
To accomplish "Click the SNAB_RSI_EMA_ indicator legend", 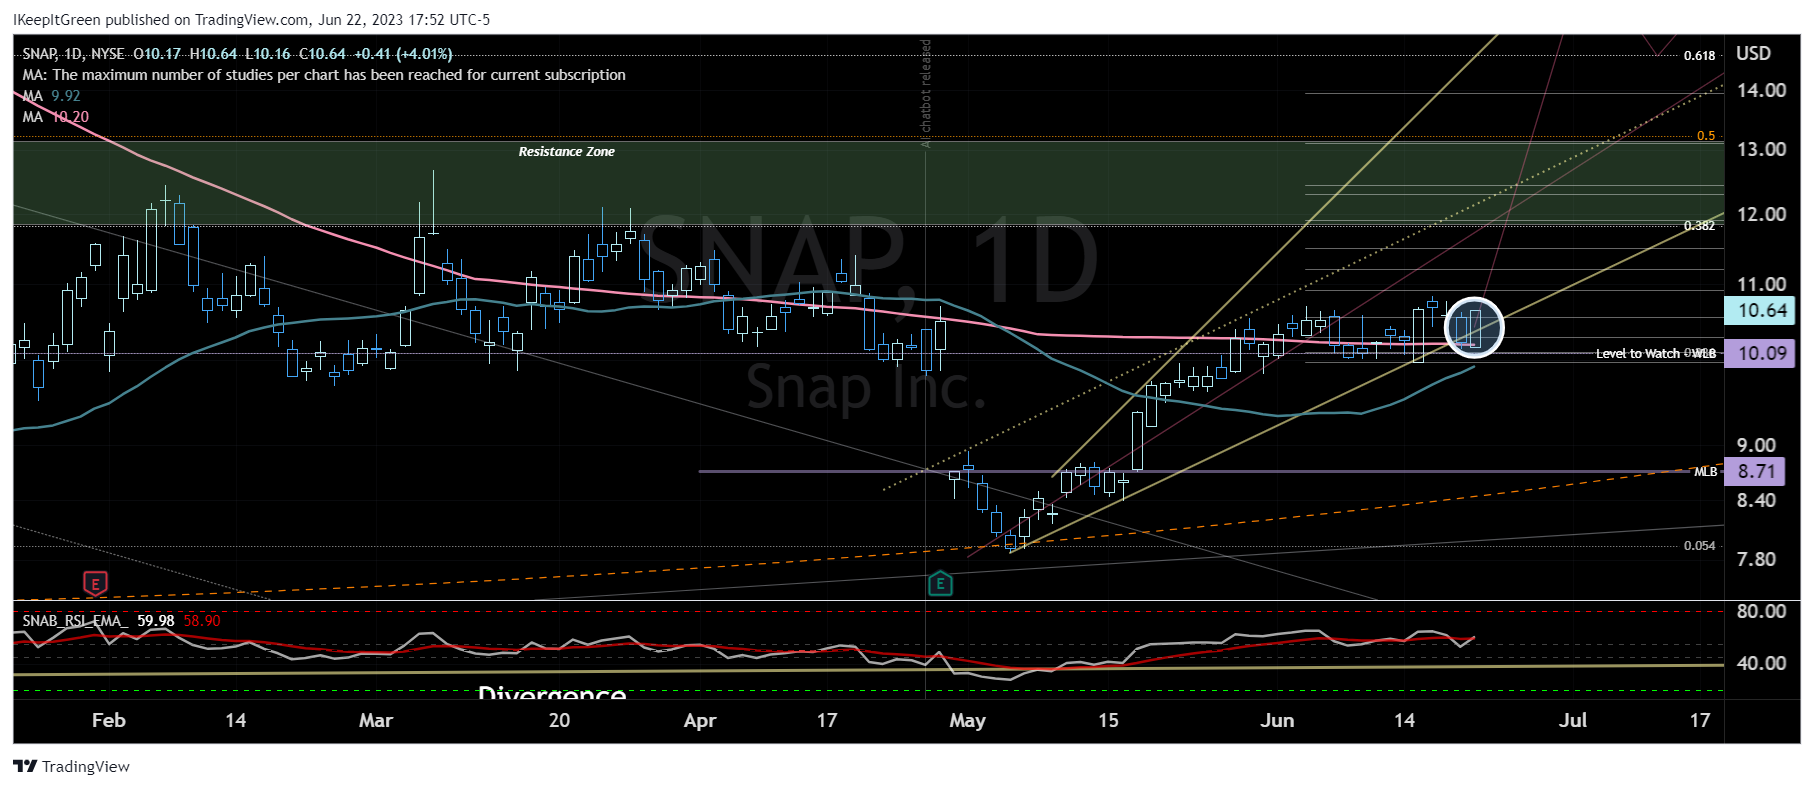I will click(x=75, y=621).
